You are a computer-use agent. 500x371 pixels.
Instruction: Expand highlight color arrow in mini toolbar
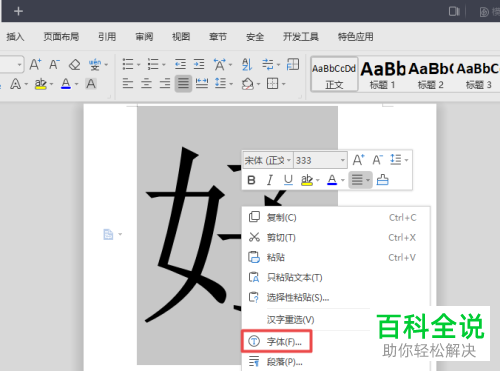click(318, 180)
